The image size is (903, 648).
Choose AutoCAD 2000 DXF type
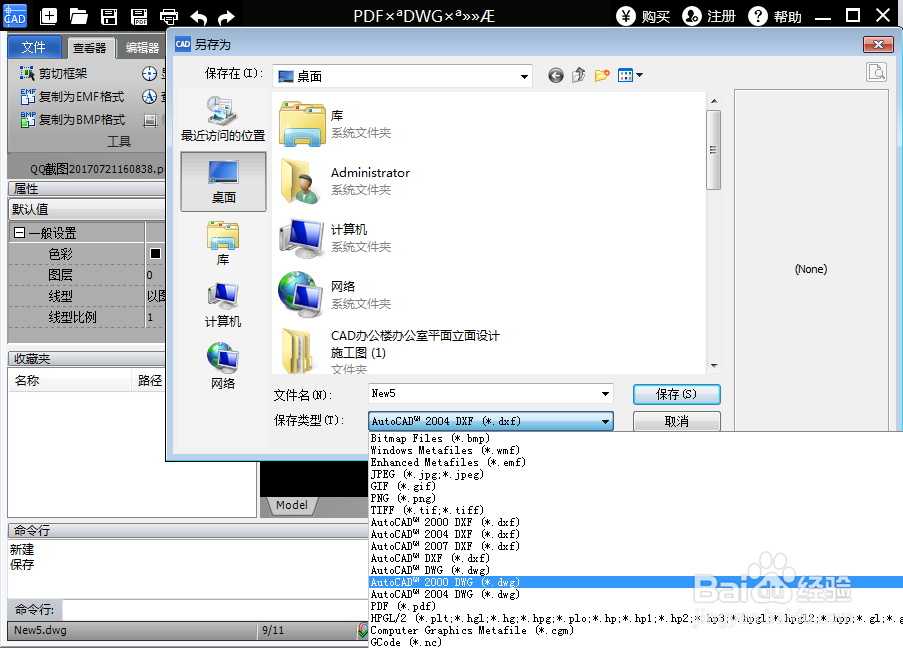636,522
